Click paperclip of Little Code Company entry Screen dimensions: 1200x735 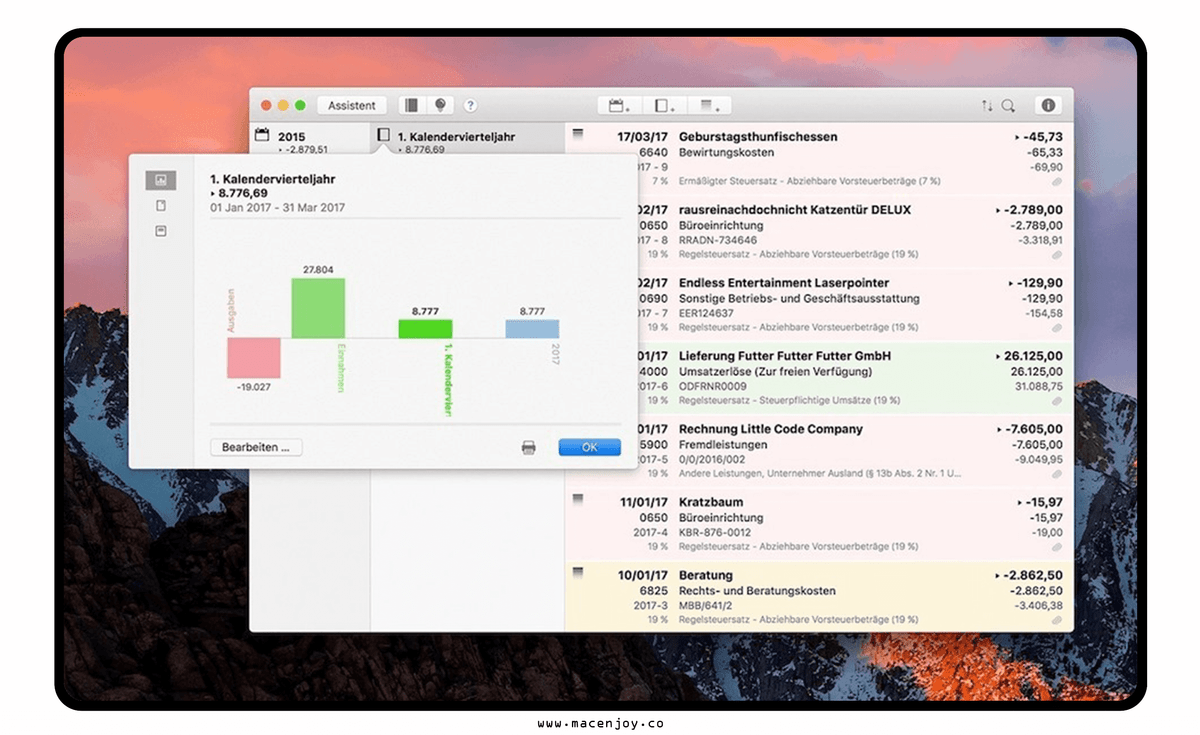pos(1057,474)
